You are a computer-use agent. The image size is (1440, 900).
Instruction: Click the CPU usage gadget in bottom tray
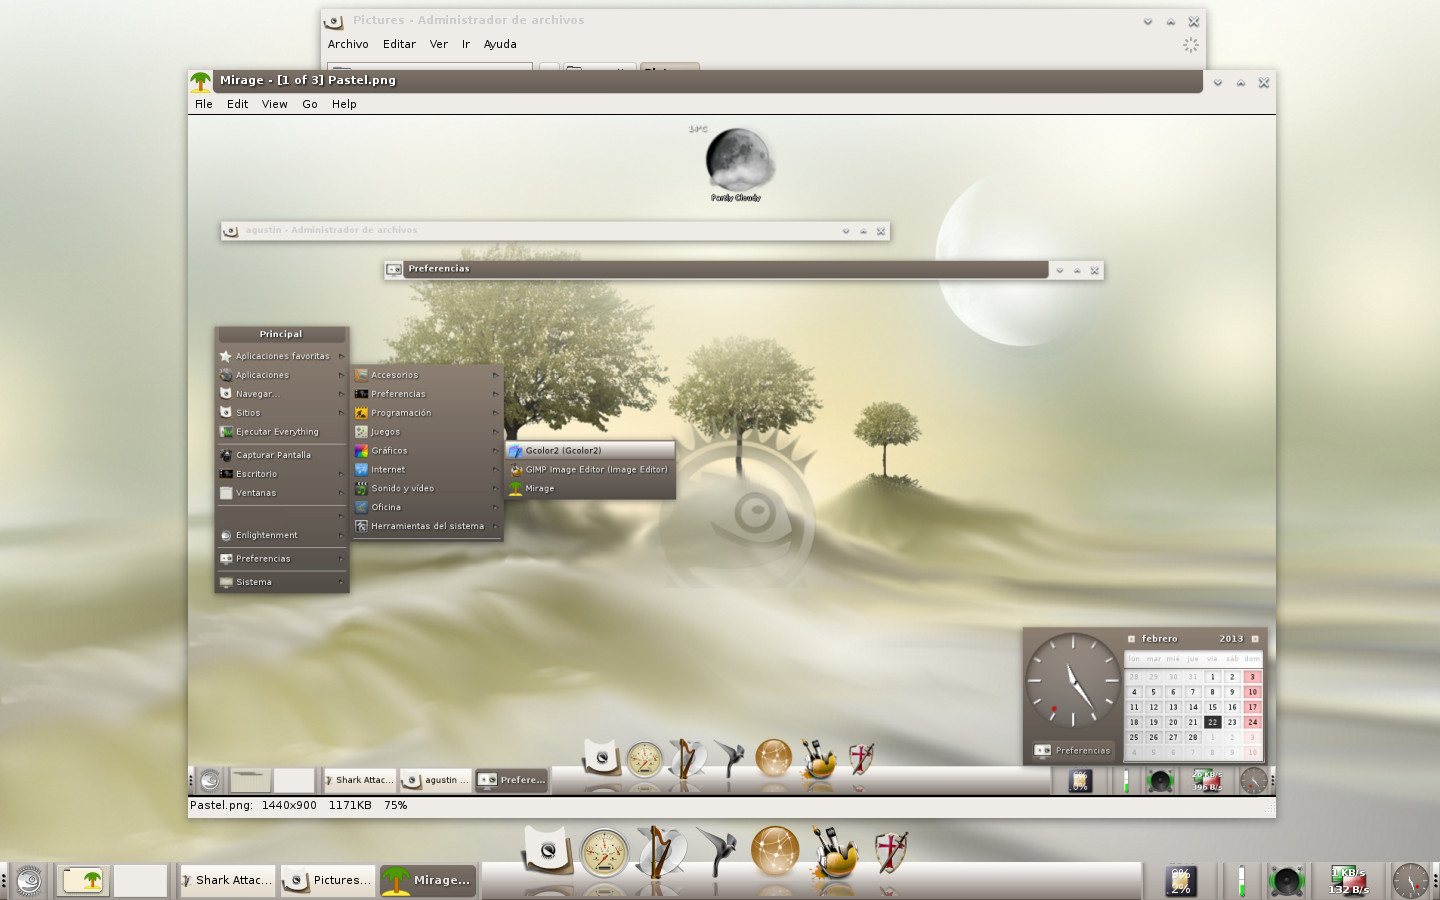tap(1181, 881)
